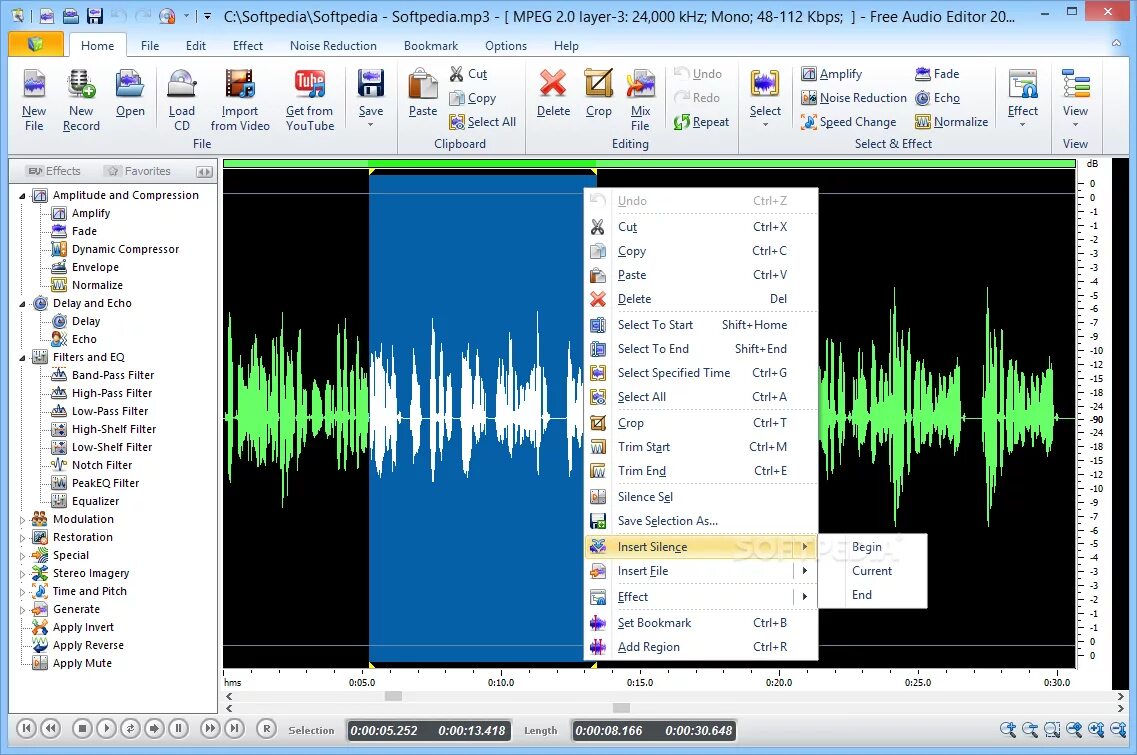Click ribbon Select All button
Screen dimensions: 1137x755
[x=483, y=122]
